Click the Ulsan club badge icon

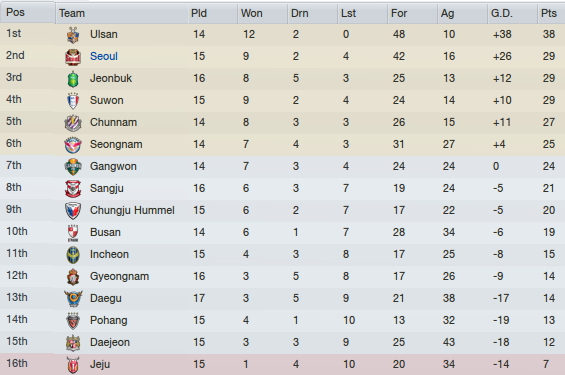point(73,35)
